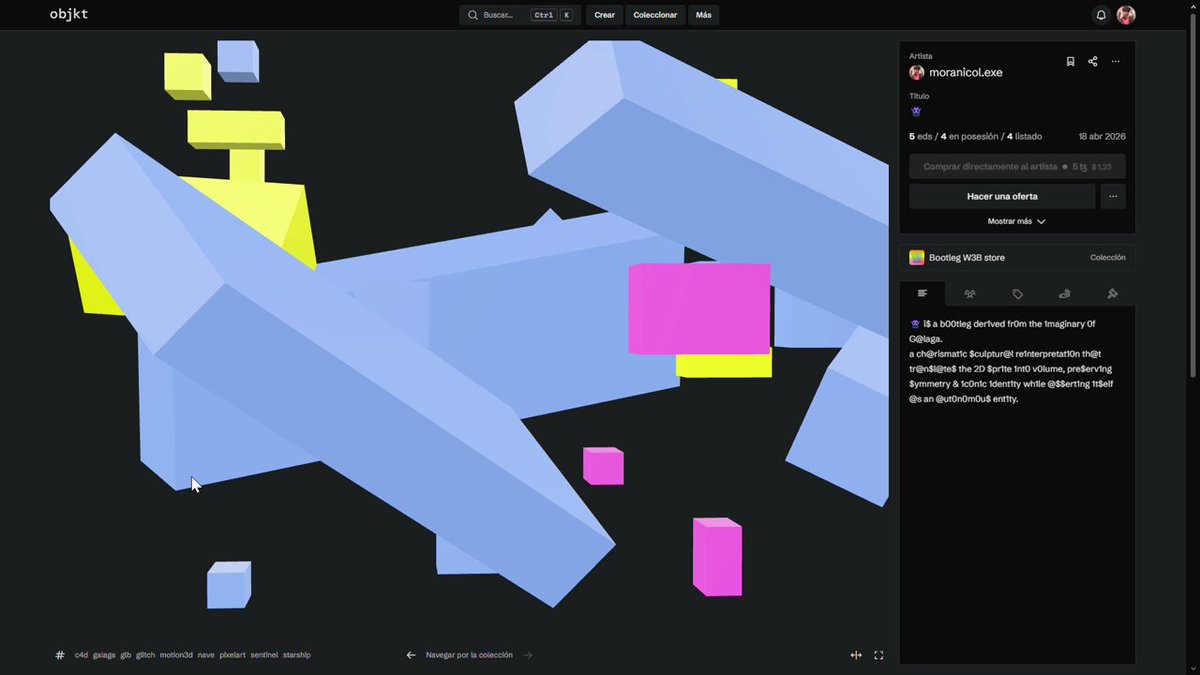This screenshot has height=675, width=1200.
Task: Go to previous item in collection
Action: (411, 655)
